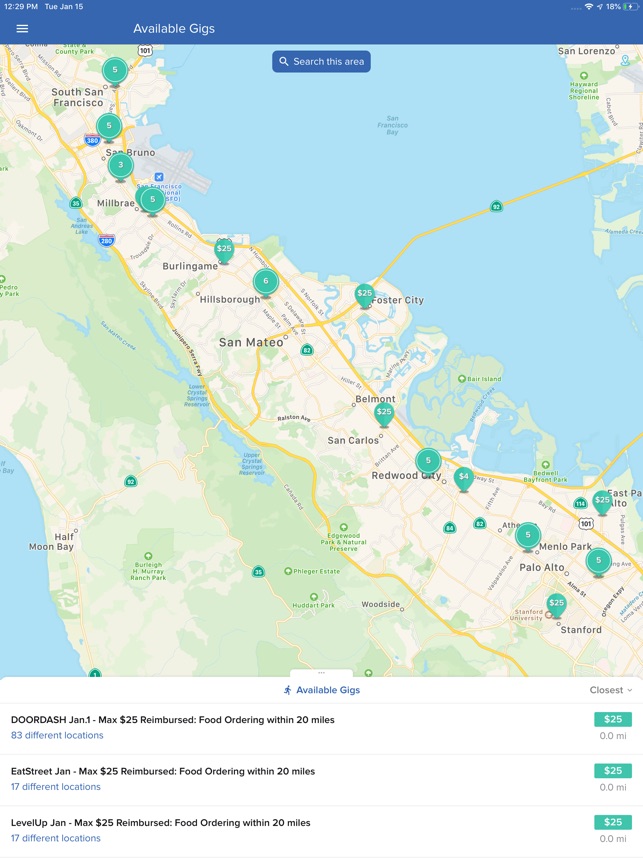Tap cluster marker 5 at South San Francisco

pyautogui.click(x=114, y=71)
